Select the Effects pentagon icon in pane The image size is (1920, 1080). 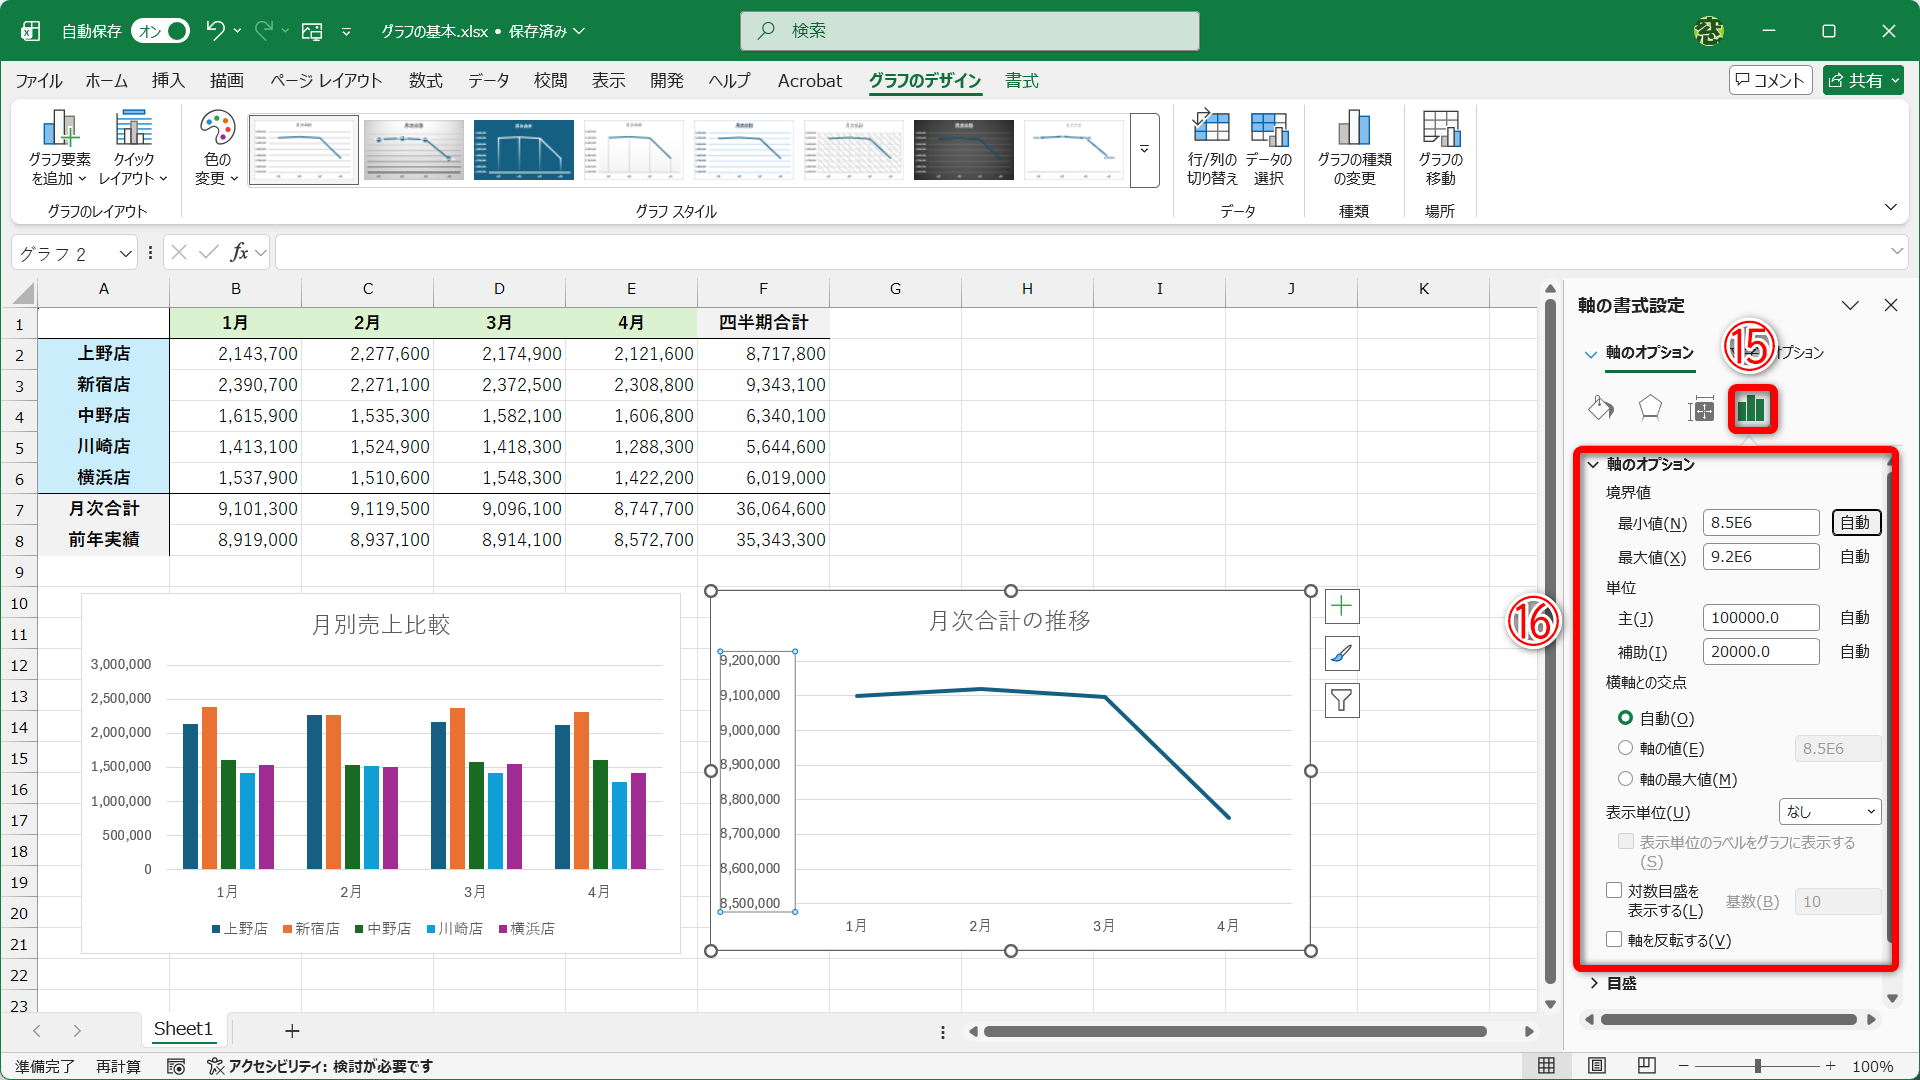coord(1650,408)
